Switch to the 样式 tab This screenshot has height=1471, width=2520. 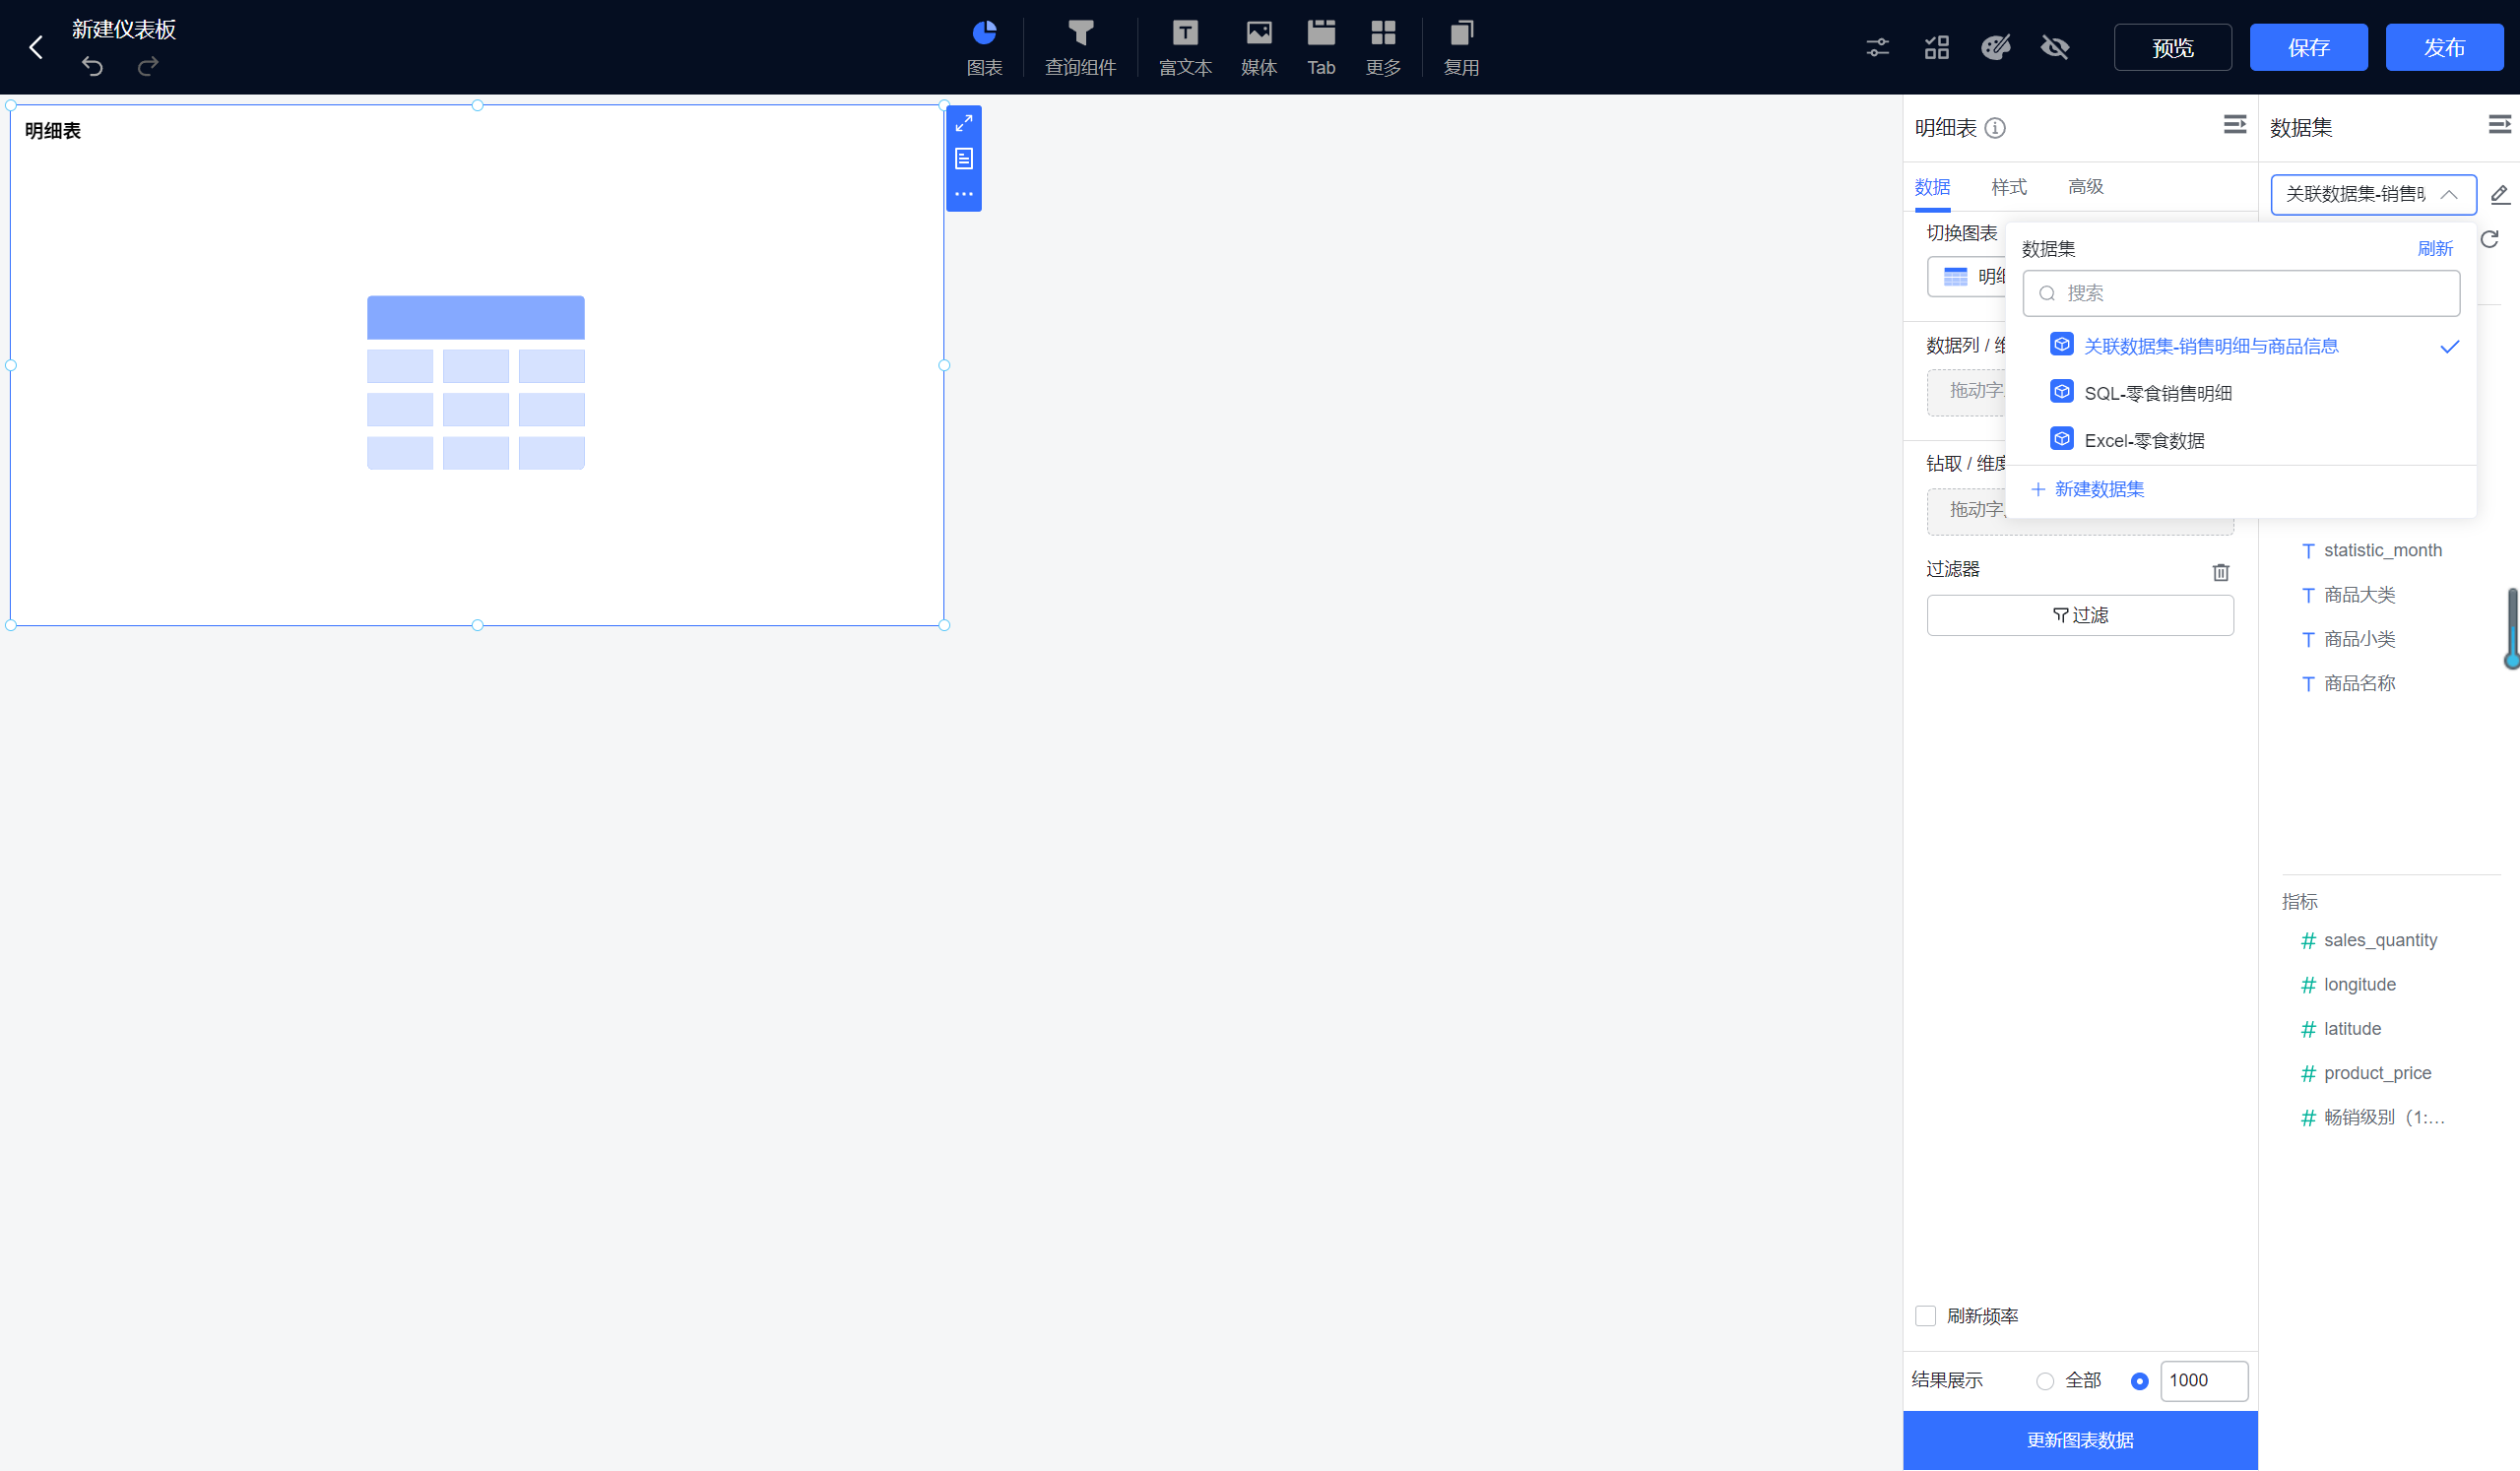2008,187
